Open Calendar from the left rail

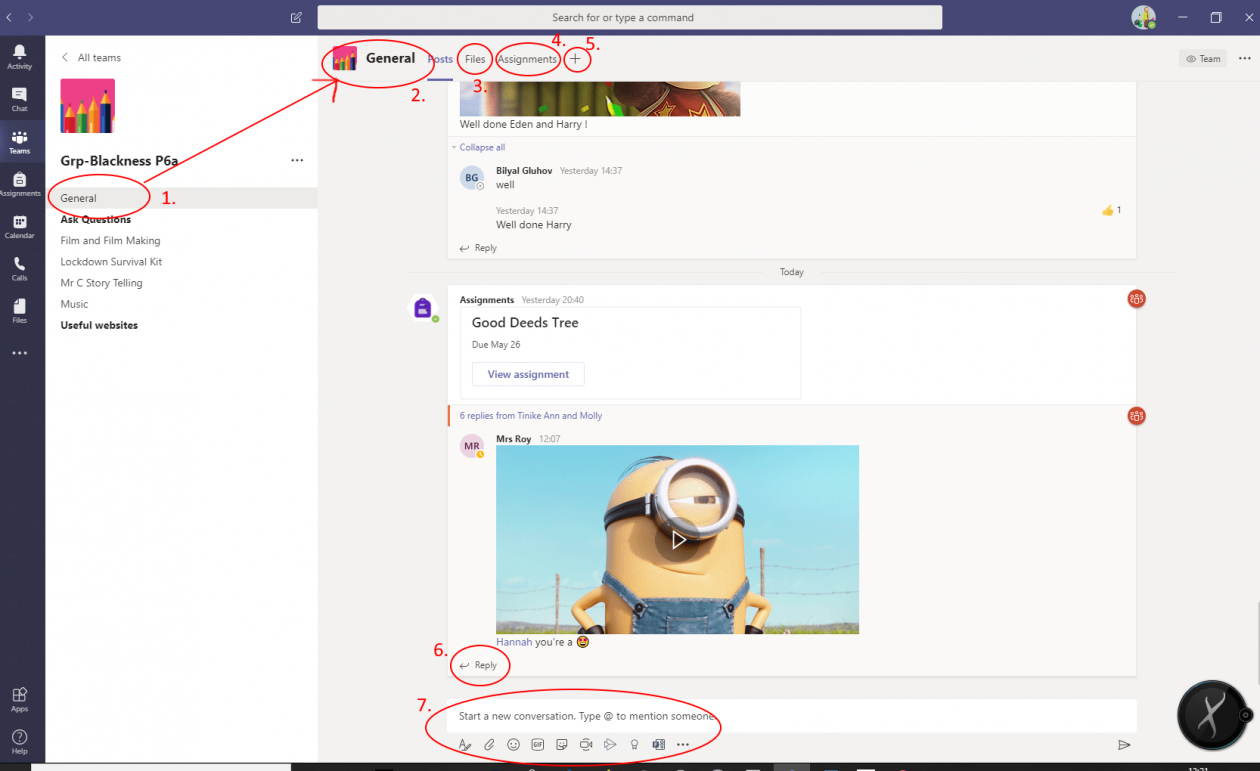tap(19, 226)
